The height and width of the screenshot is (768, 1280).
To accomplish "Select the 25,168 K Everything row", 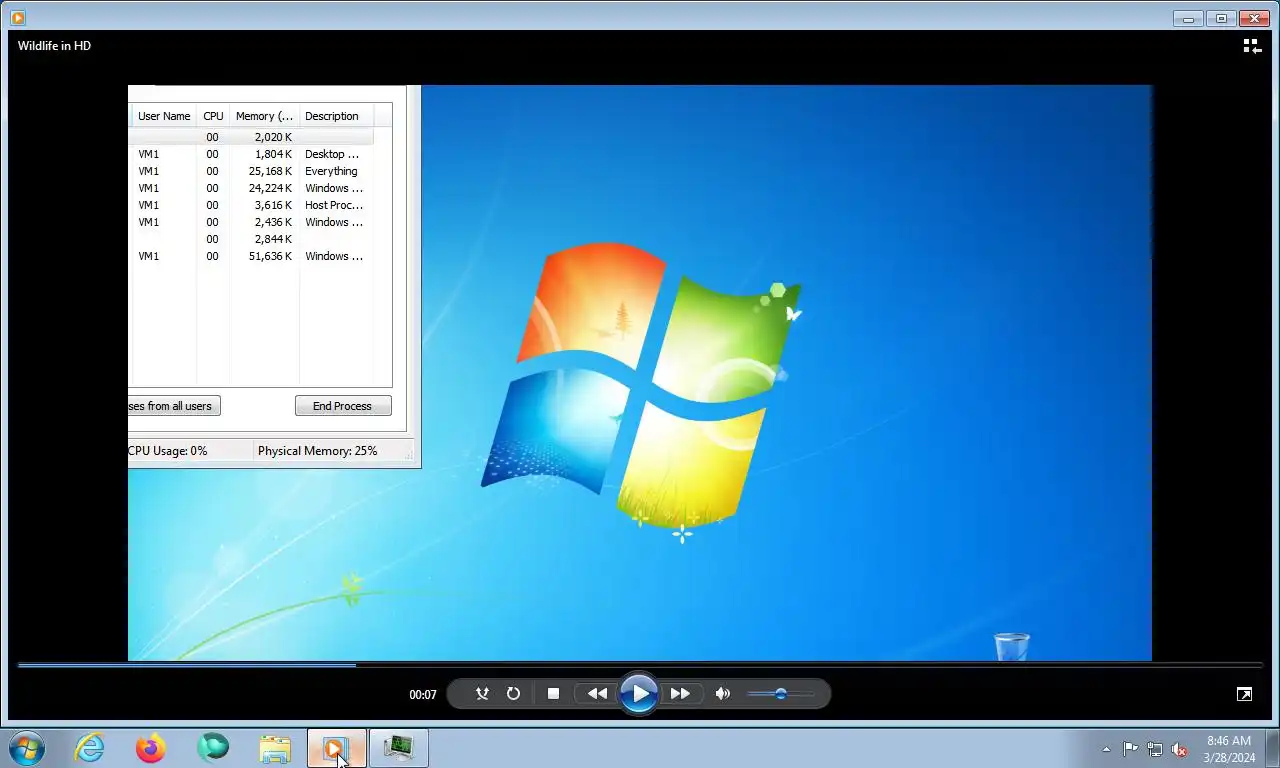I will [x=251, y=171].
